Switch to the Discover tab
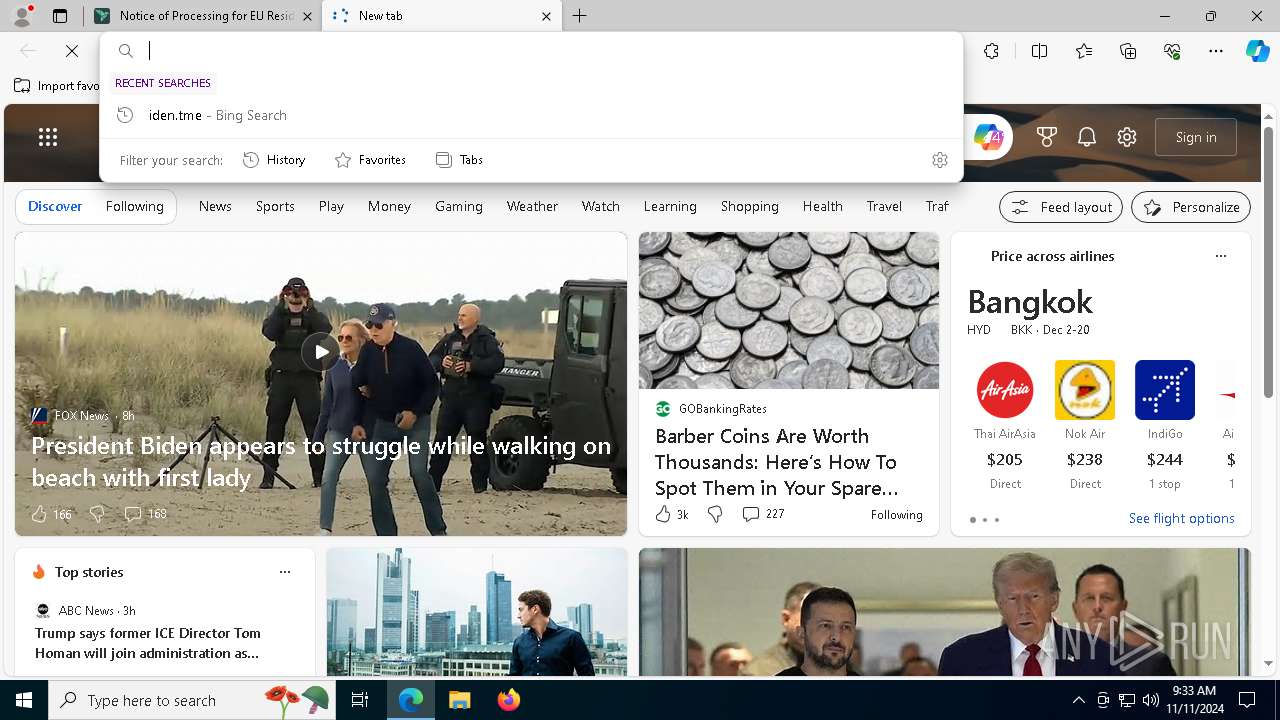Screen dimensions: 1280x720 coord(55,206)
